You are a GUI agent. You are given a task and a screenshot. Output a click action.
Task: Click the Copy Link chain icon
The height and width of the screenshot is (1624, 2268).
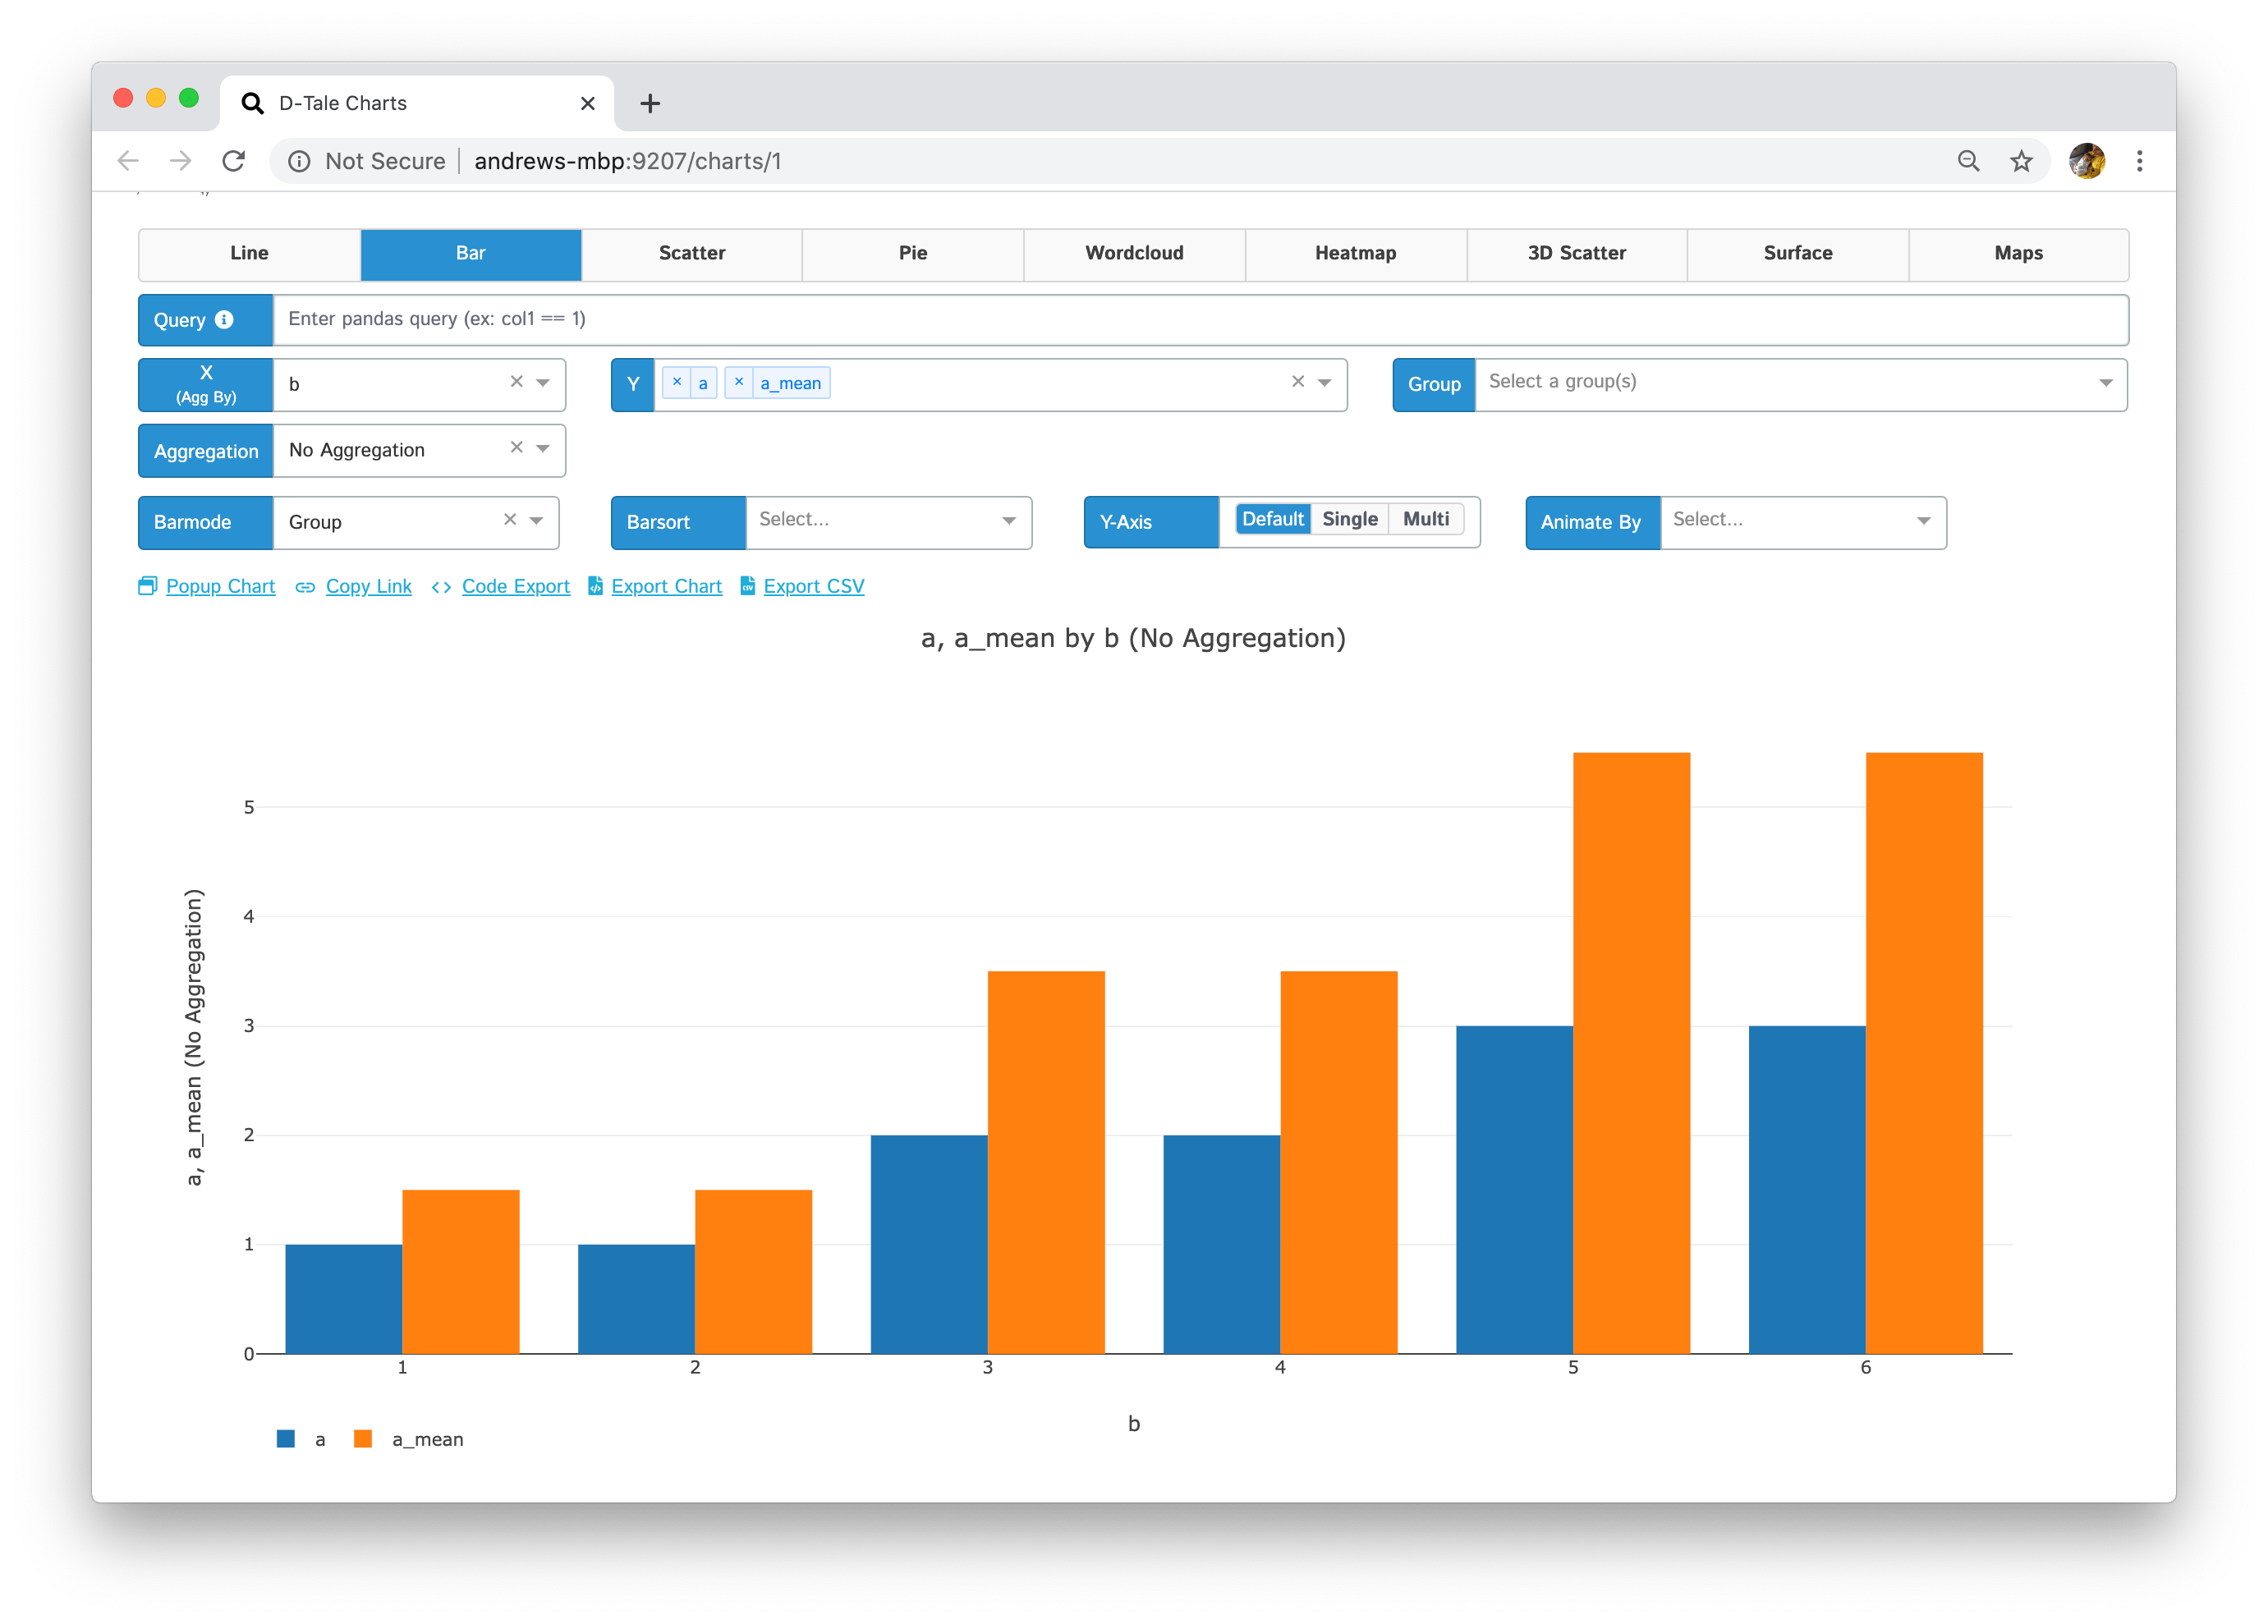pyautogui.click(x=305, y=587)
